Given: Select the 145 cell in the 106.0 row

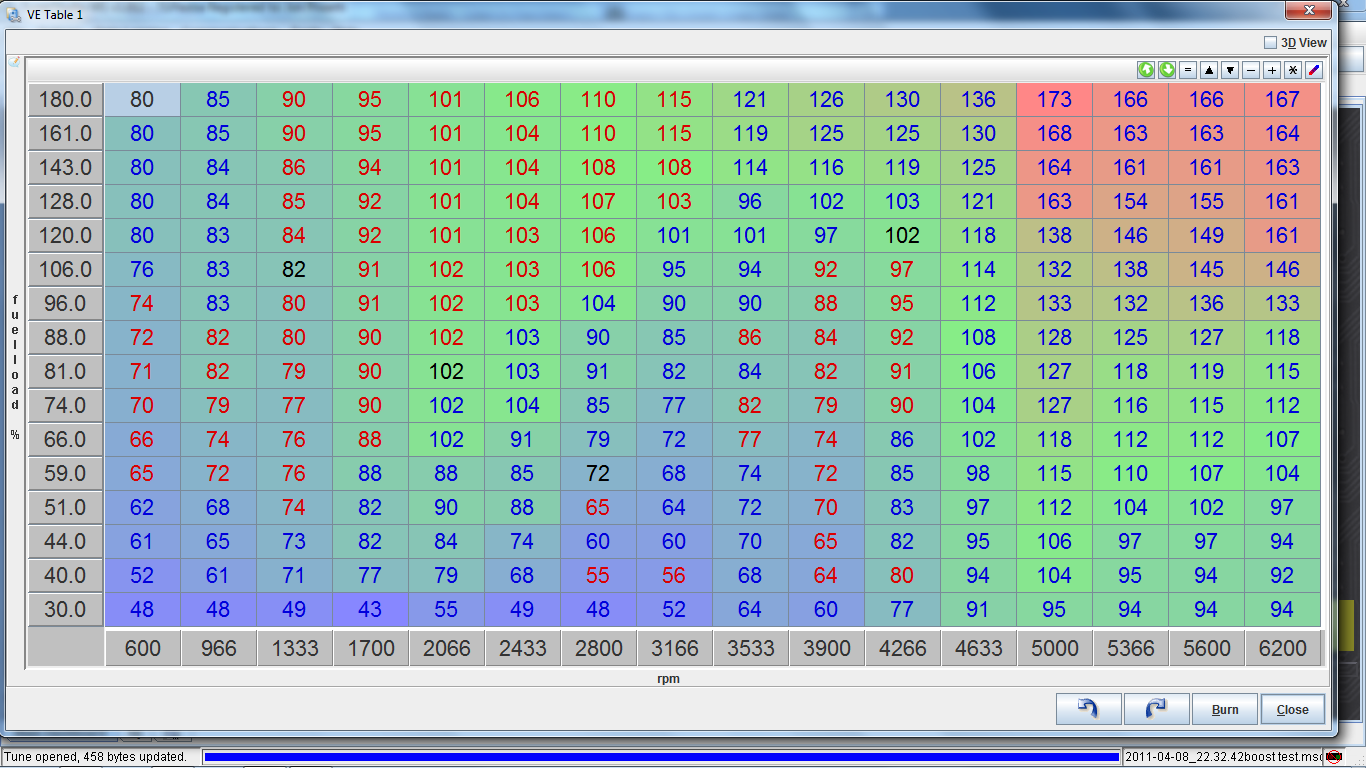Looking at the screenshot, I should coord(1207,269).
